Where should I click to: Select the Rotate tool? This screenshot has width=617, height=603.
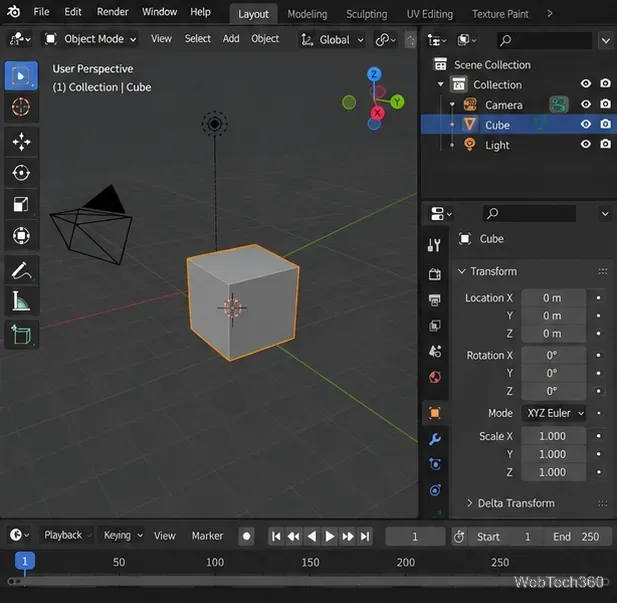[21, 173]
